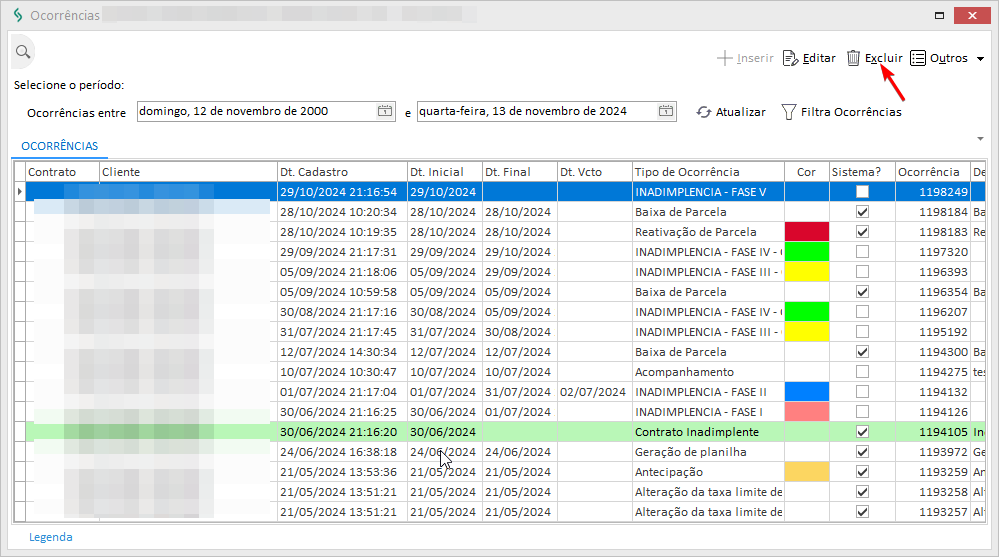The height and width of the screenshot is (557, 999).
Task: Toggle Sistema checkbox for occurrence 1194105
Action: pos(862,432)
